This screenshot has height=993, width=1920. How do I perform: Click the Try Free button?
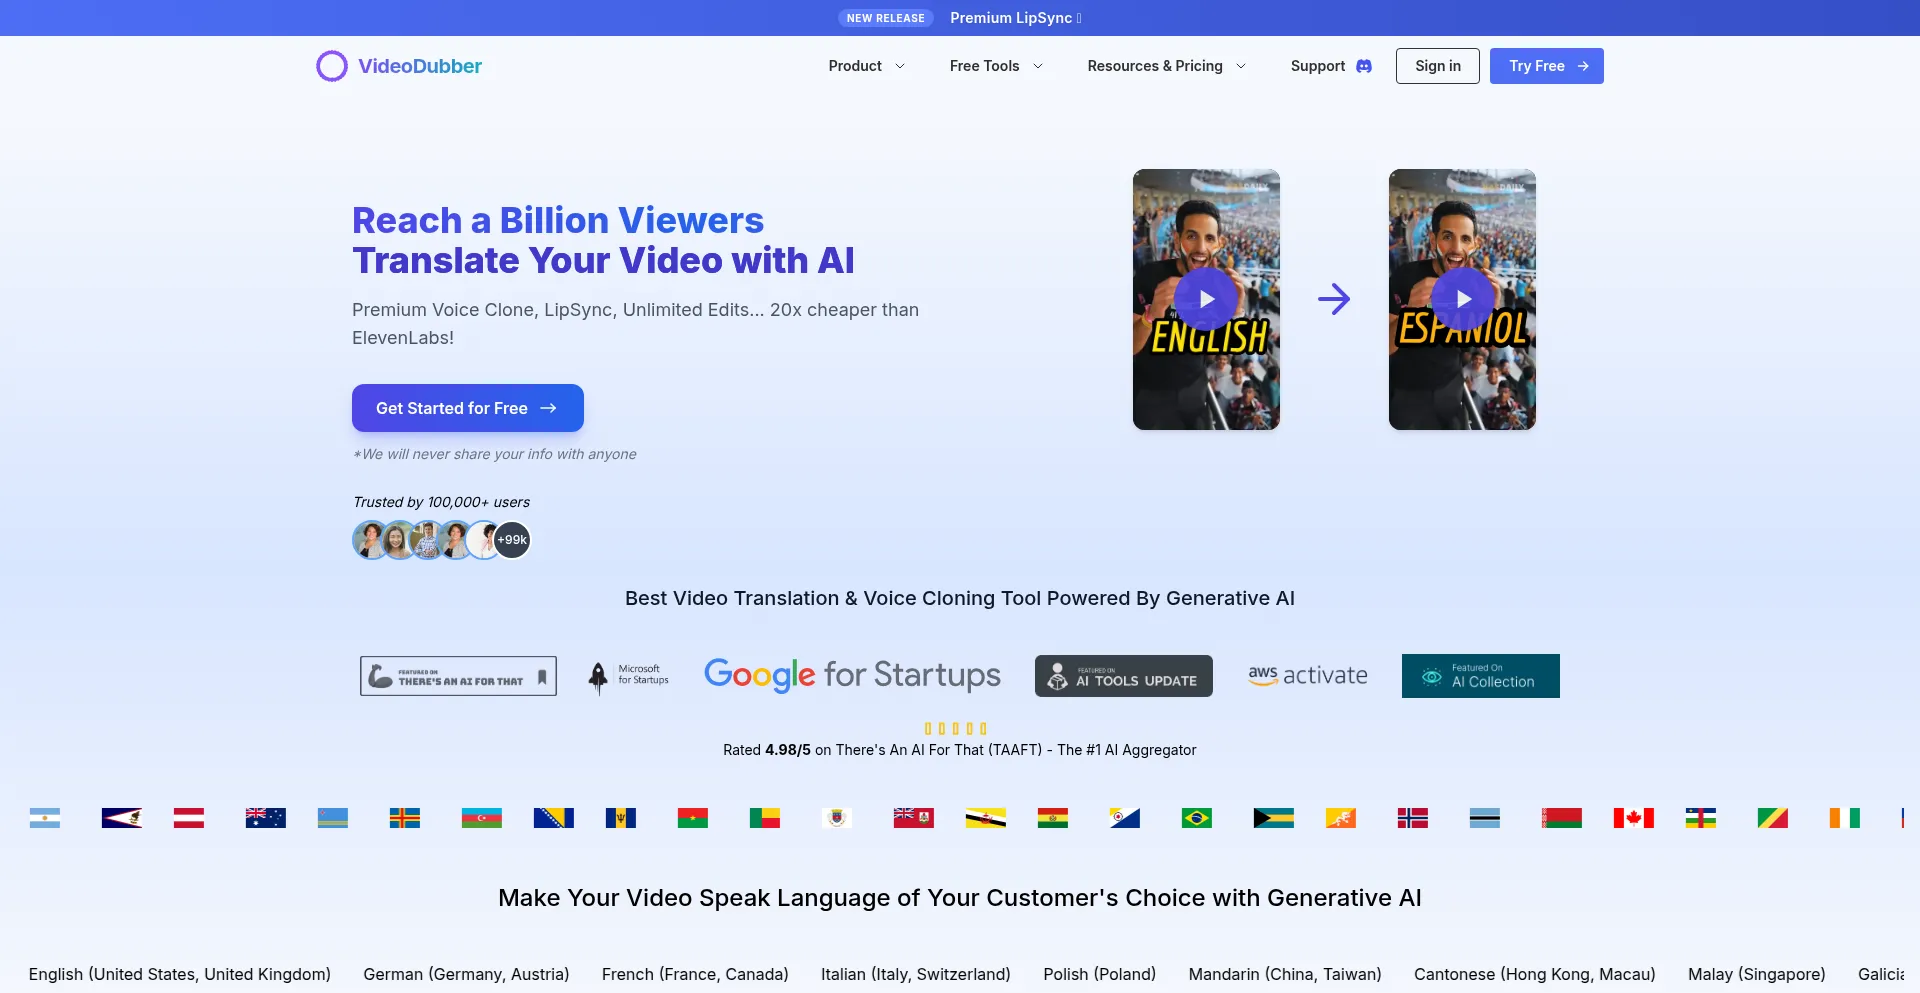coord(1546,65)
